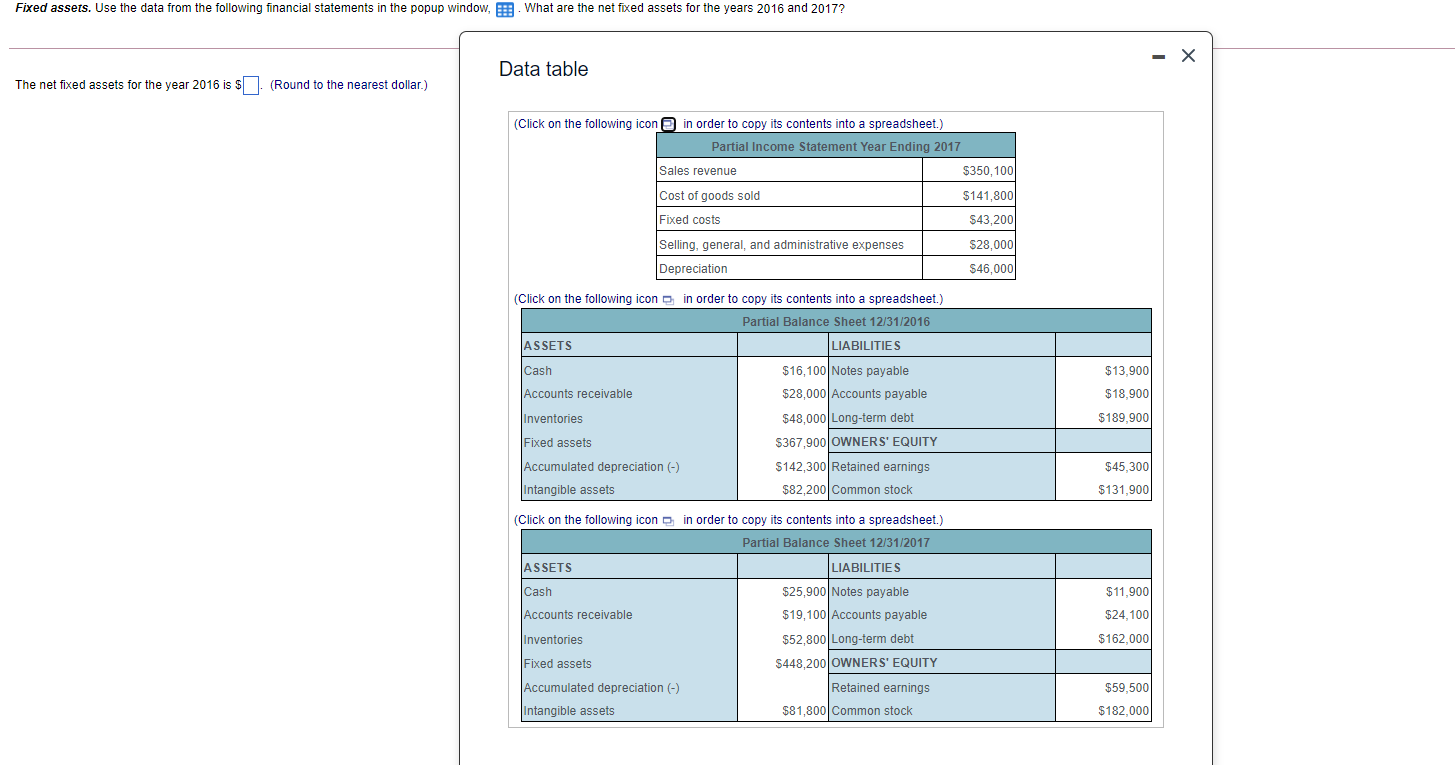
Task: Select the ASSETS column header in the 2016 sheet
Action: 545,345
